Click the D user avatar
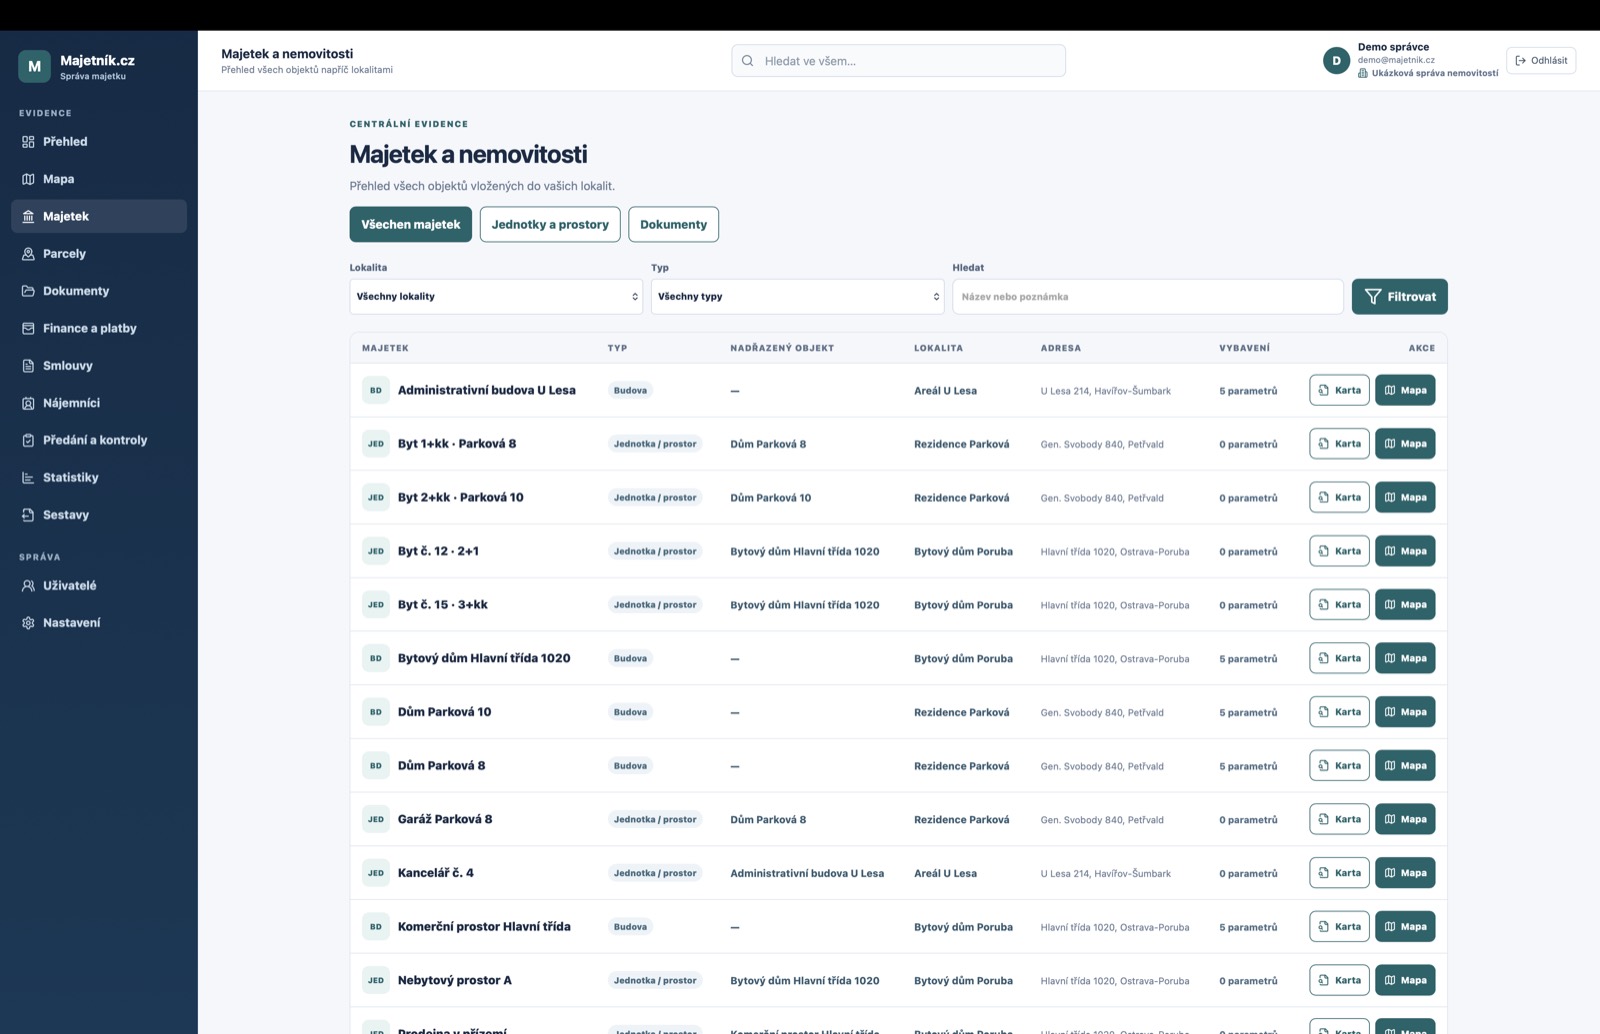 1336,61
